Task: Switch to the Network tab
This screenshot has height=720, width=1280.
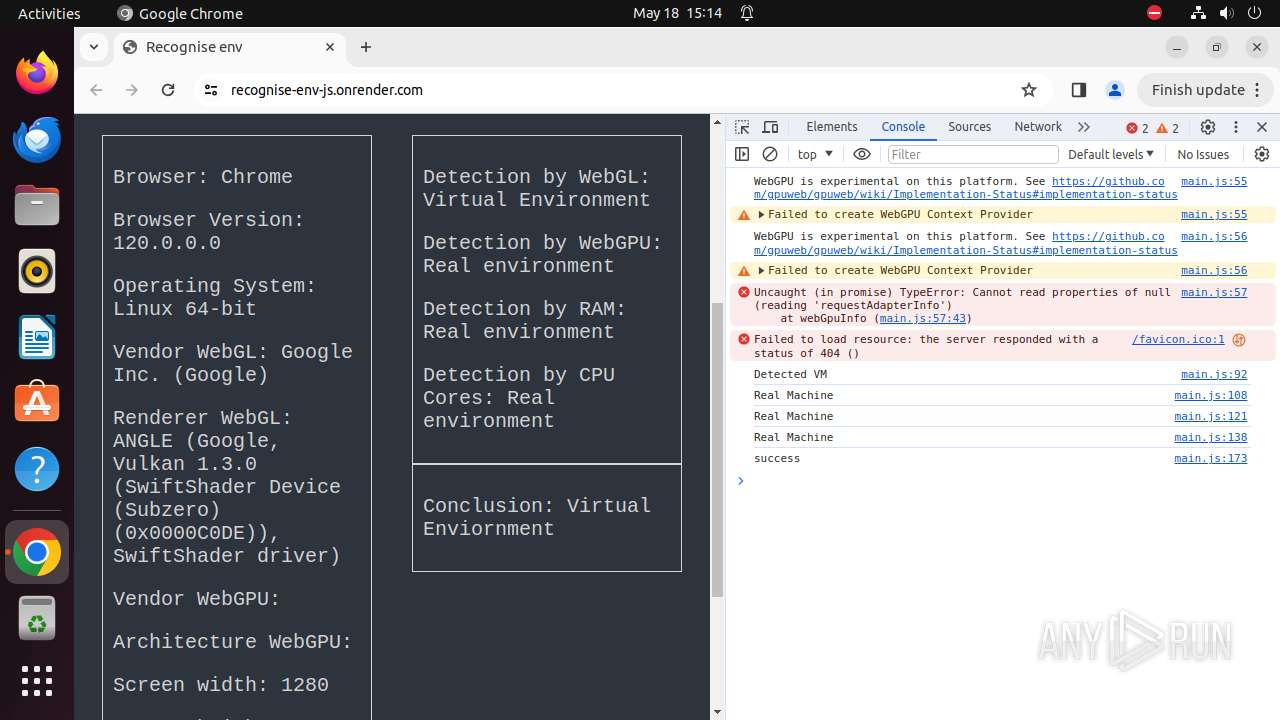Action: pos(1038,127)
